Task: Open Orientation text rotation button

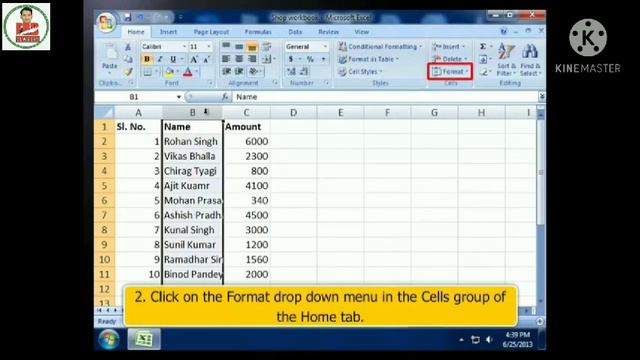Action: tap(255, 72)
